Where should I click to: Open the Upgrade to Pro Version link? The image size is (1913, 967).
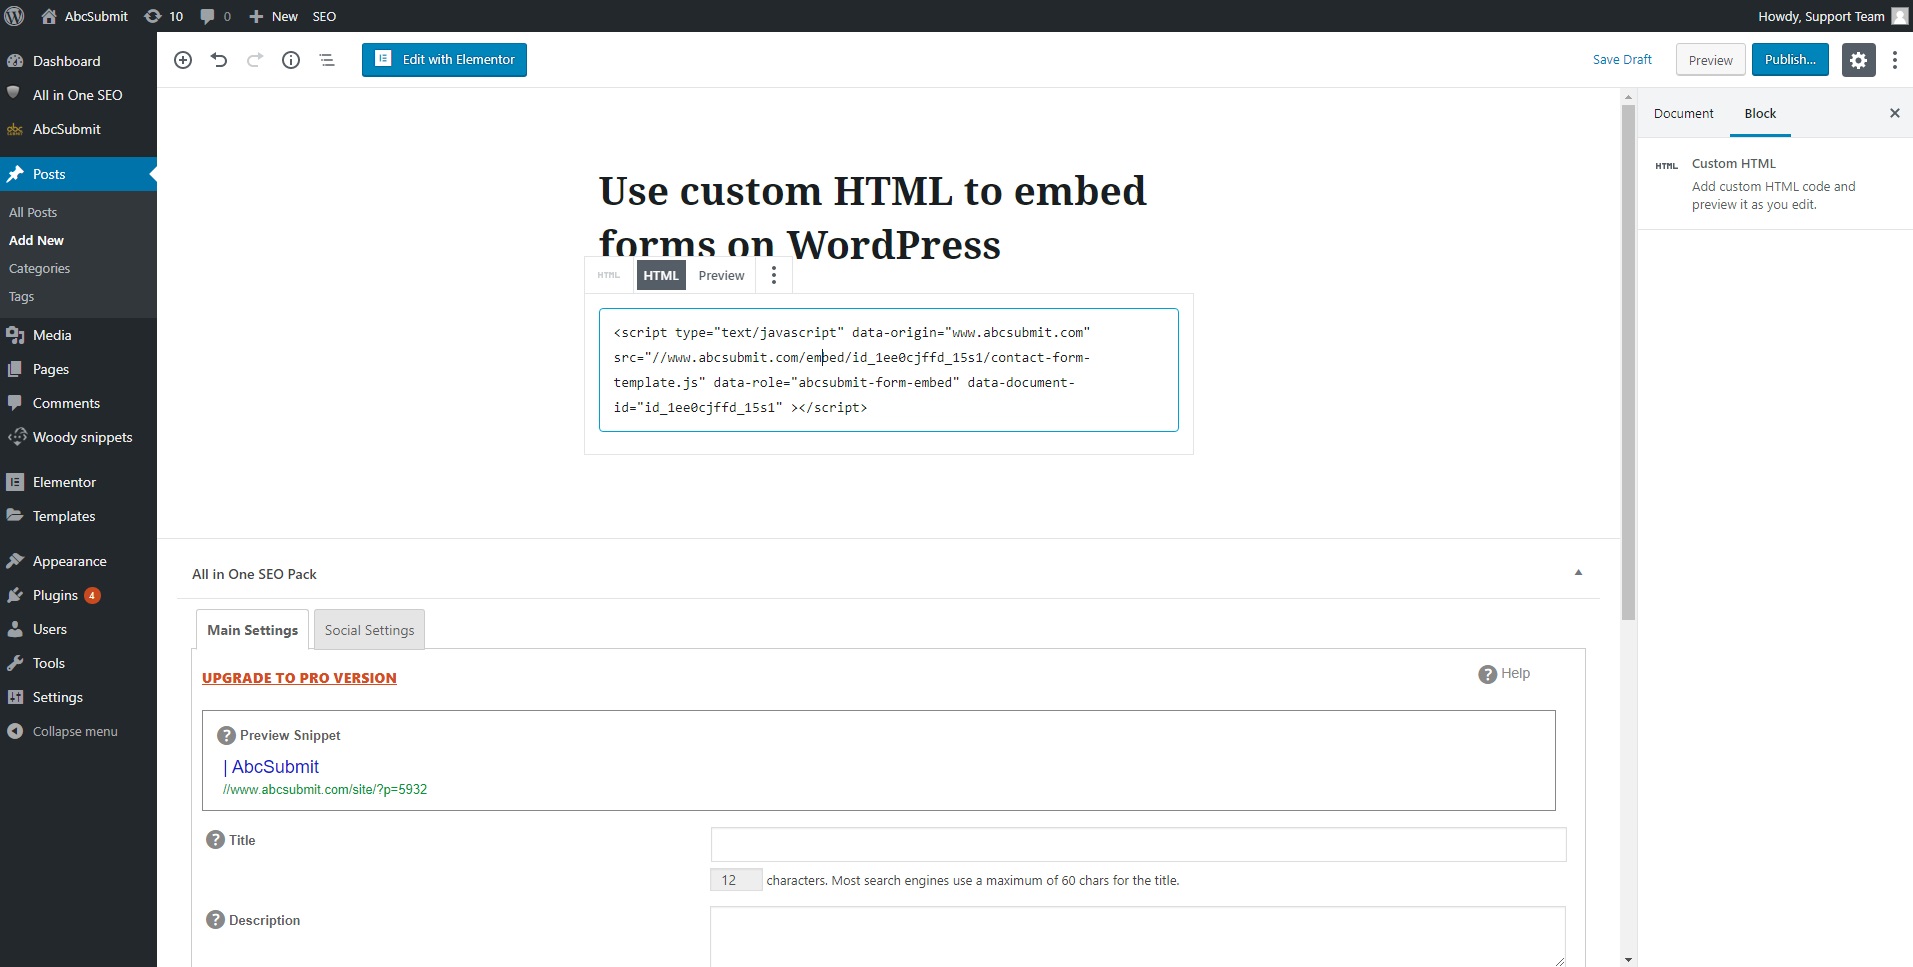pyautogui.click(x=299, y=677)
